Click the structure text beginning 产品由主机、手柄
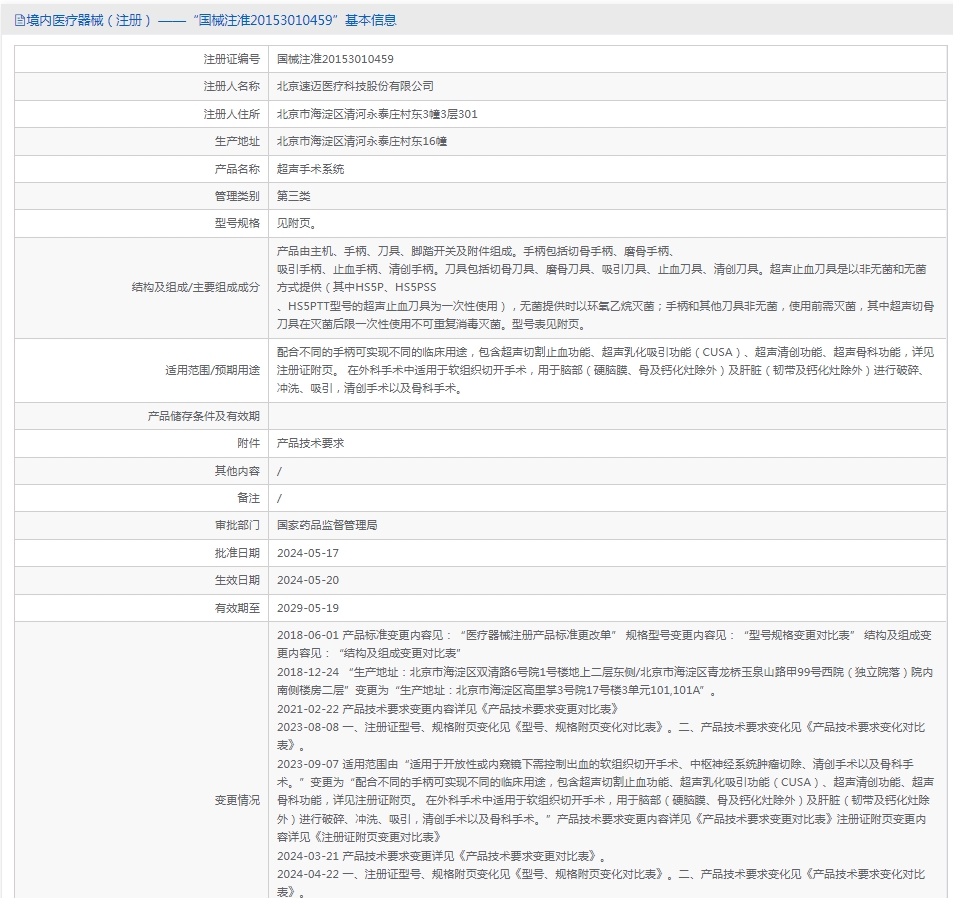The image size is (953, 898). click(x=605, y=287)
